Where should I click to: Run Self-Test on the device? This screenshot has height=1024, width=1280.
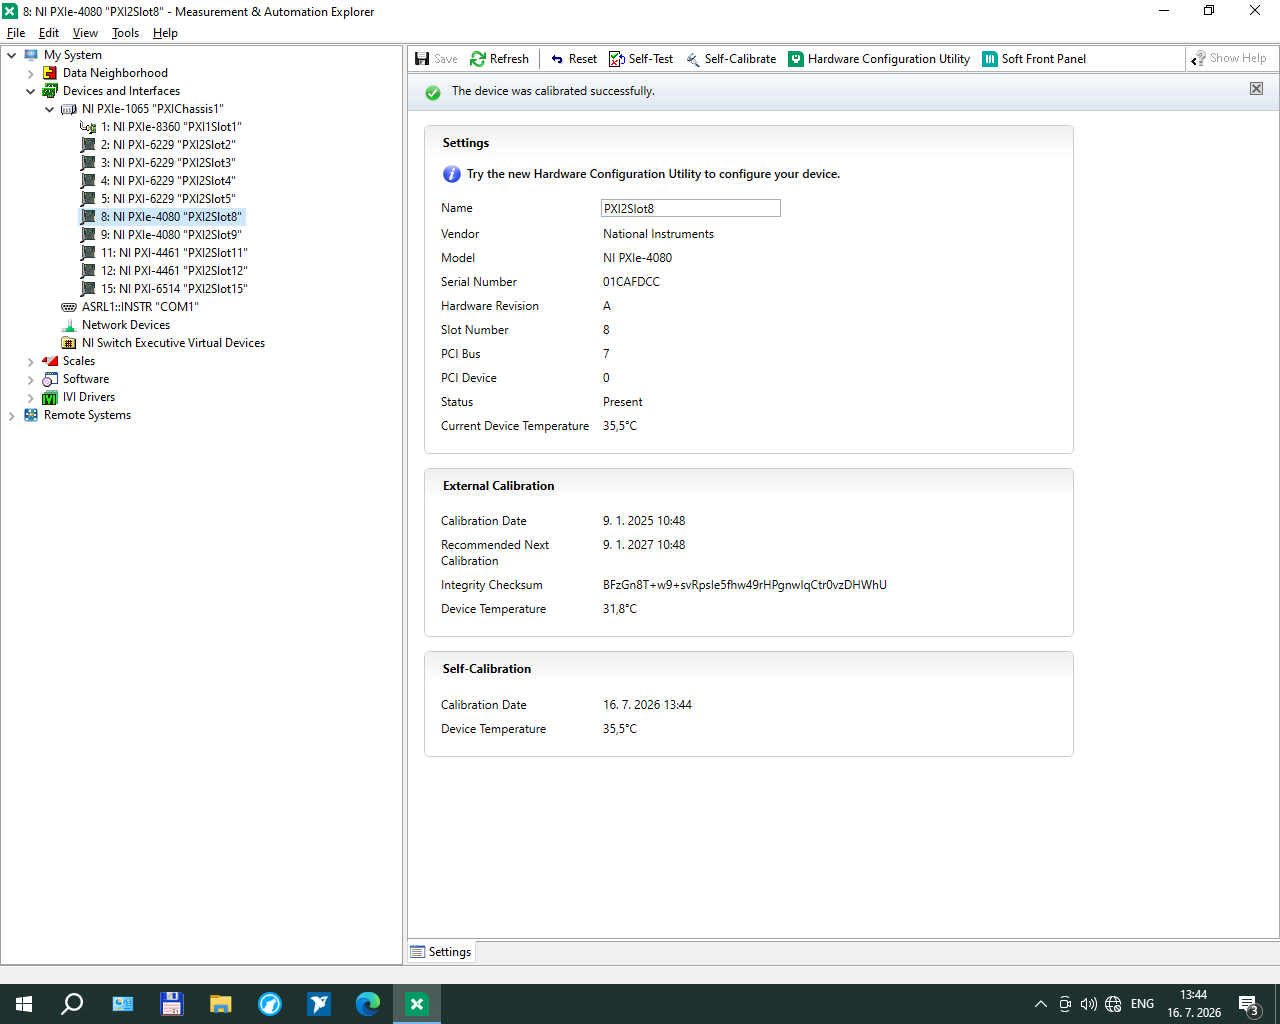click(x=641, y=59)
